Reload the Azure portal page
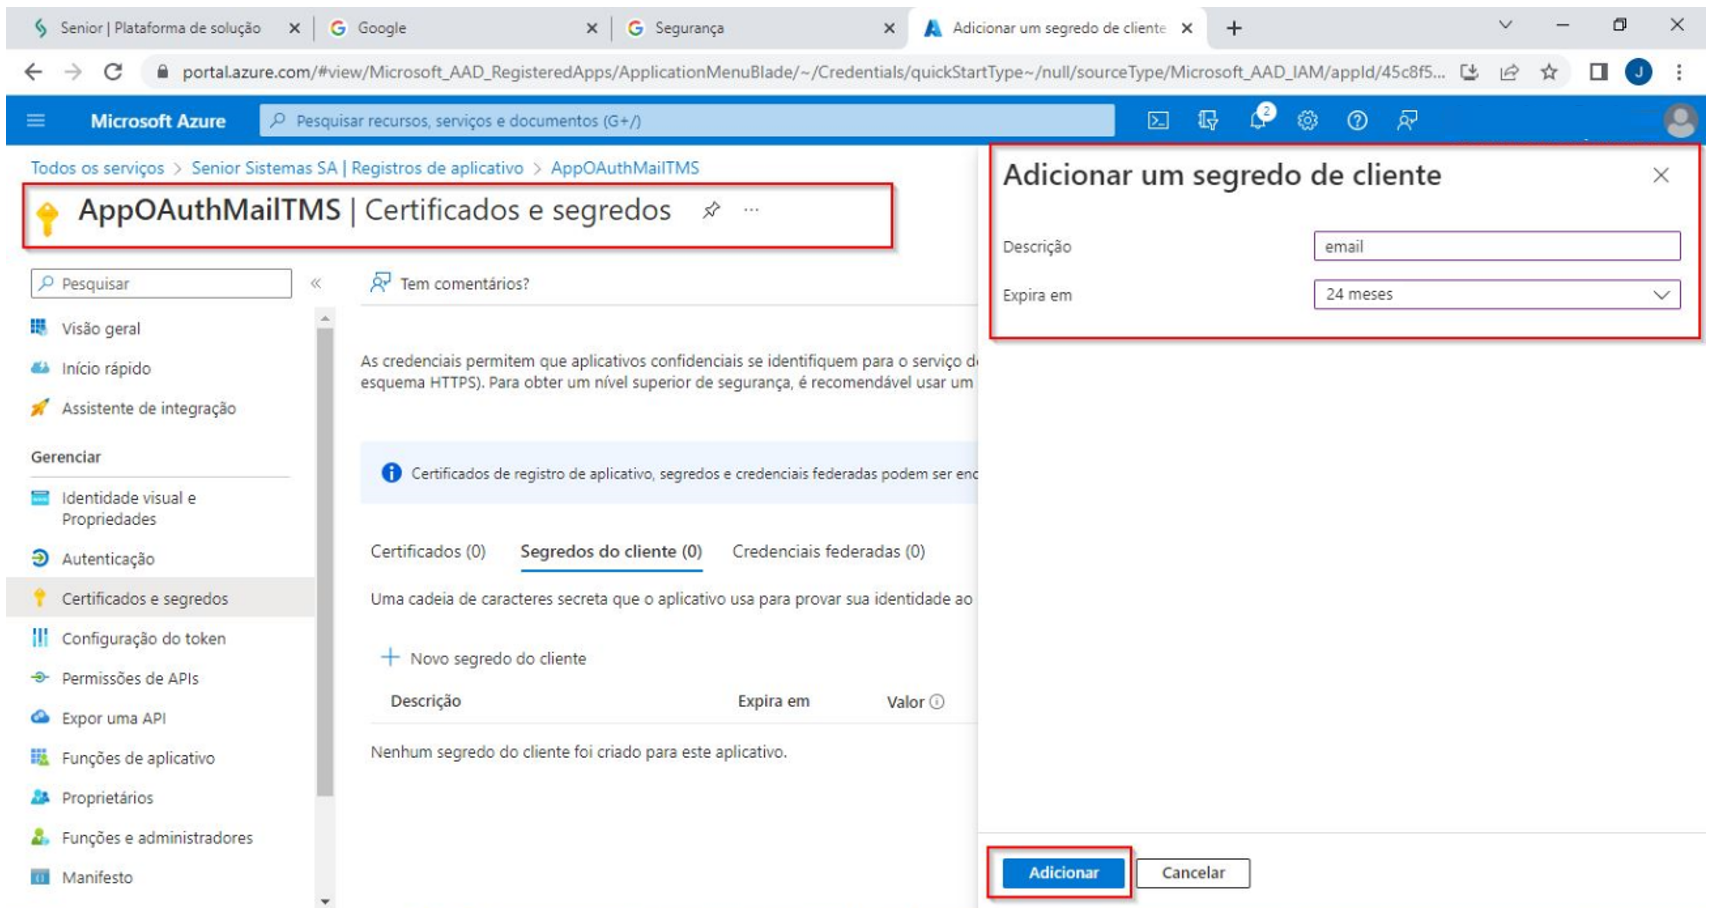Image resolution: width=1713 pixels, height=908 pixels. click(113, 72)
